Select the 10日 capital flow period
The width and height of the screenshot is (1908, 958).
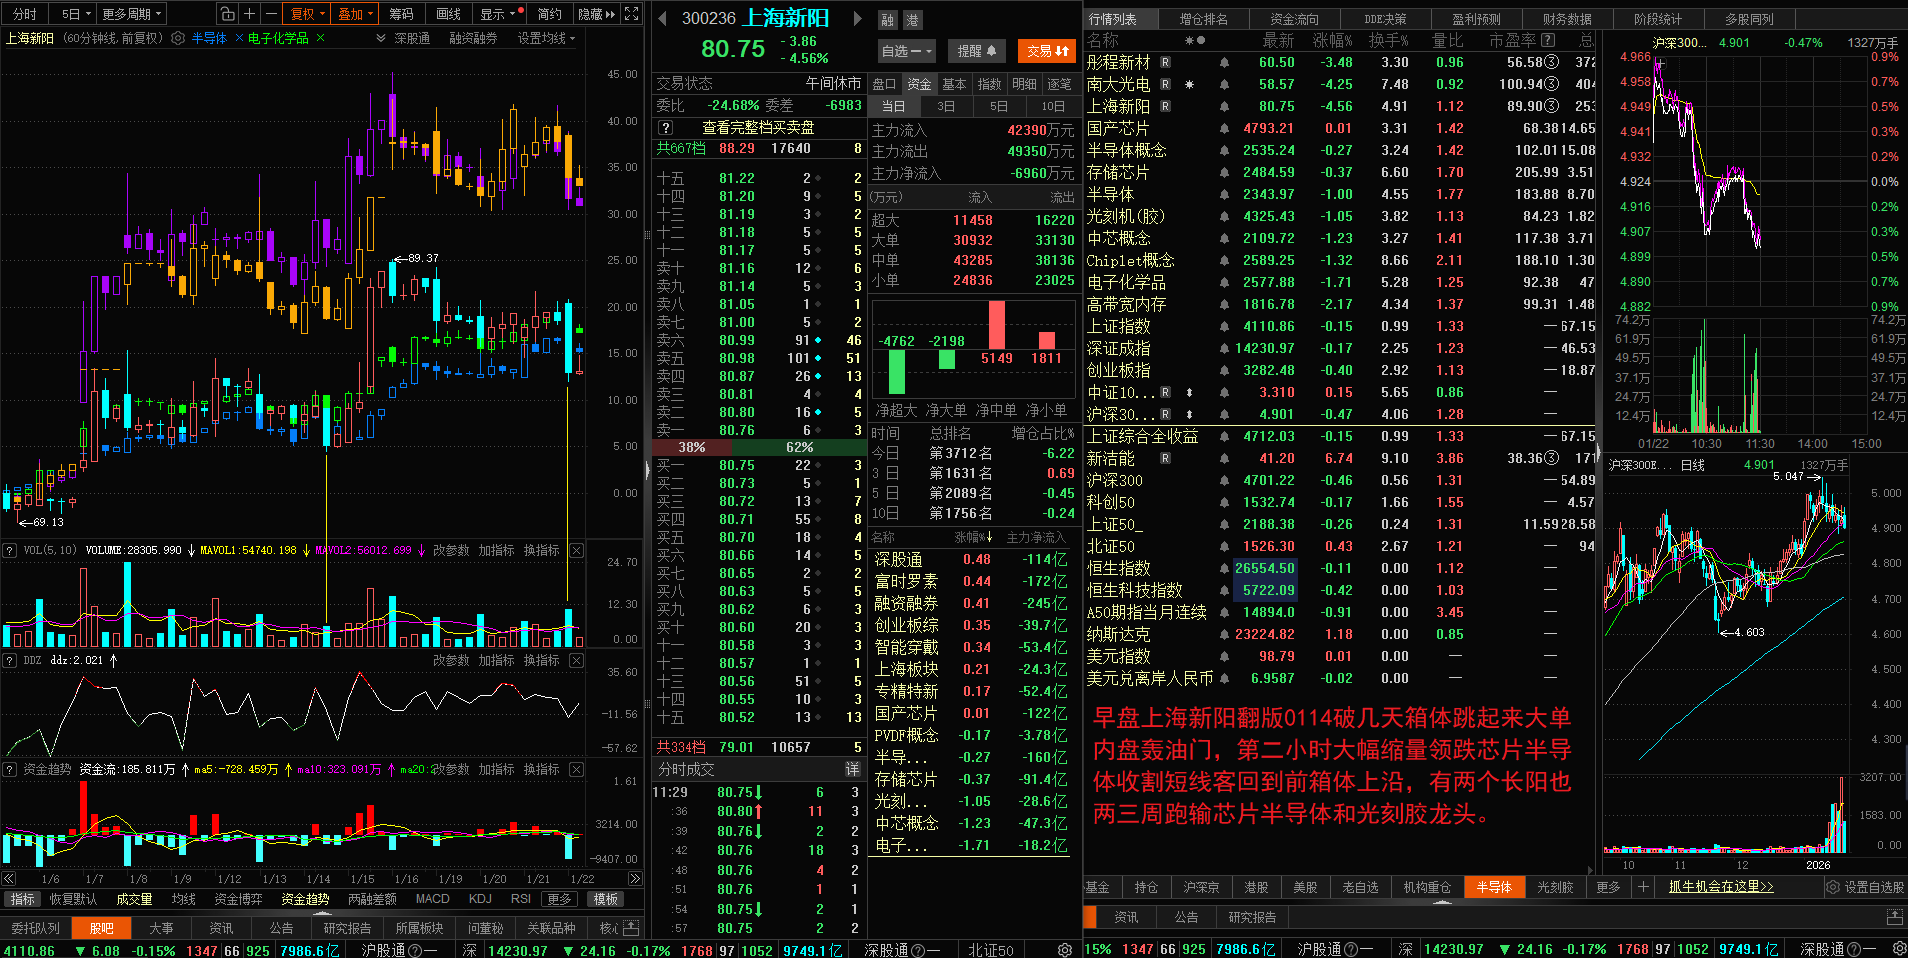1053,106
